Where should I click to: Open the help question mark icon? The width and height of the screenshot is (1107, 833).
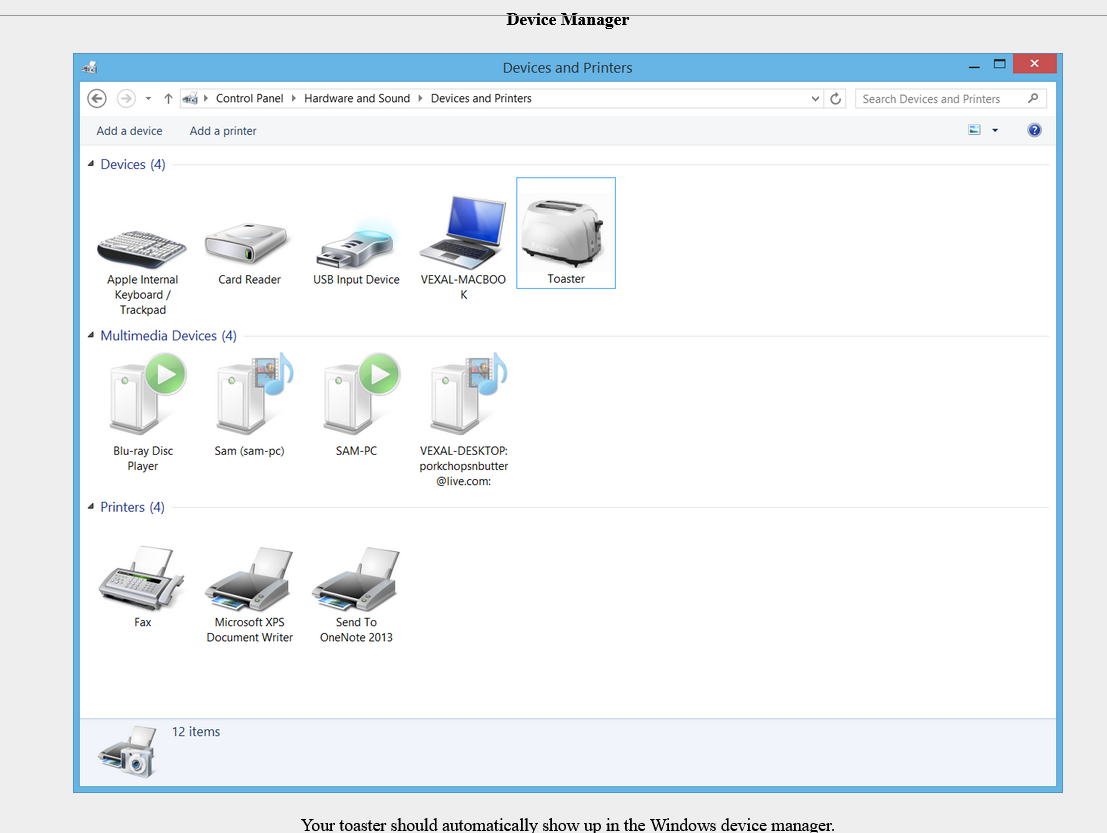pyautogui.click(x=1035, y=131)
